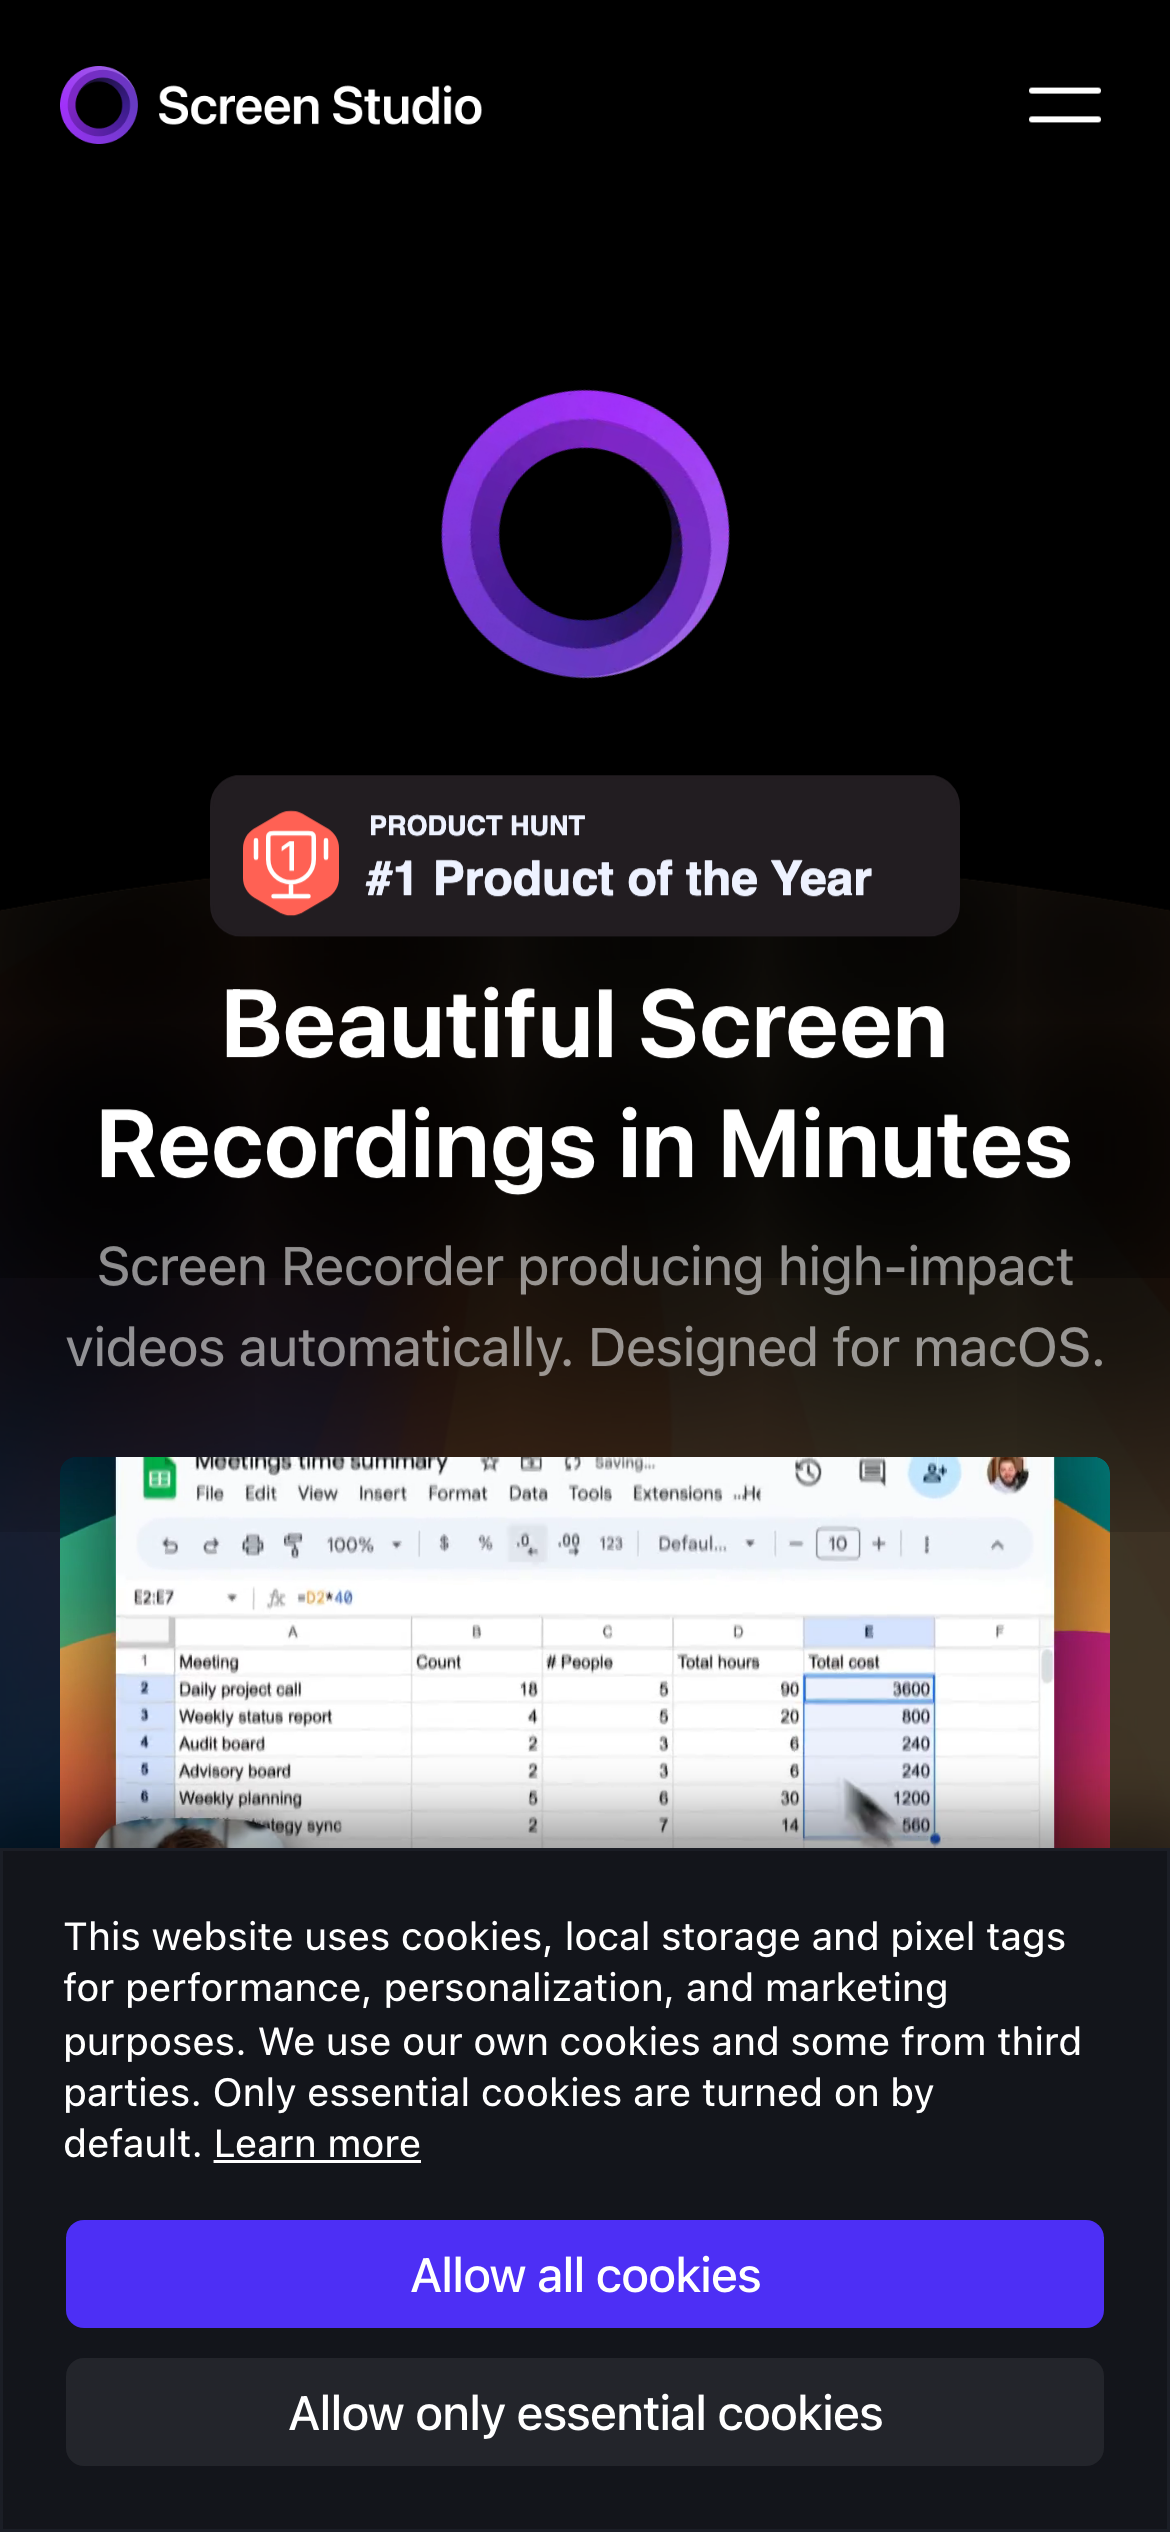Click the plus to increase font size
The width and height of the screenshot is (1170, 2532).
(879, 1544)
